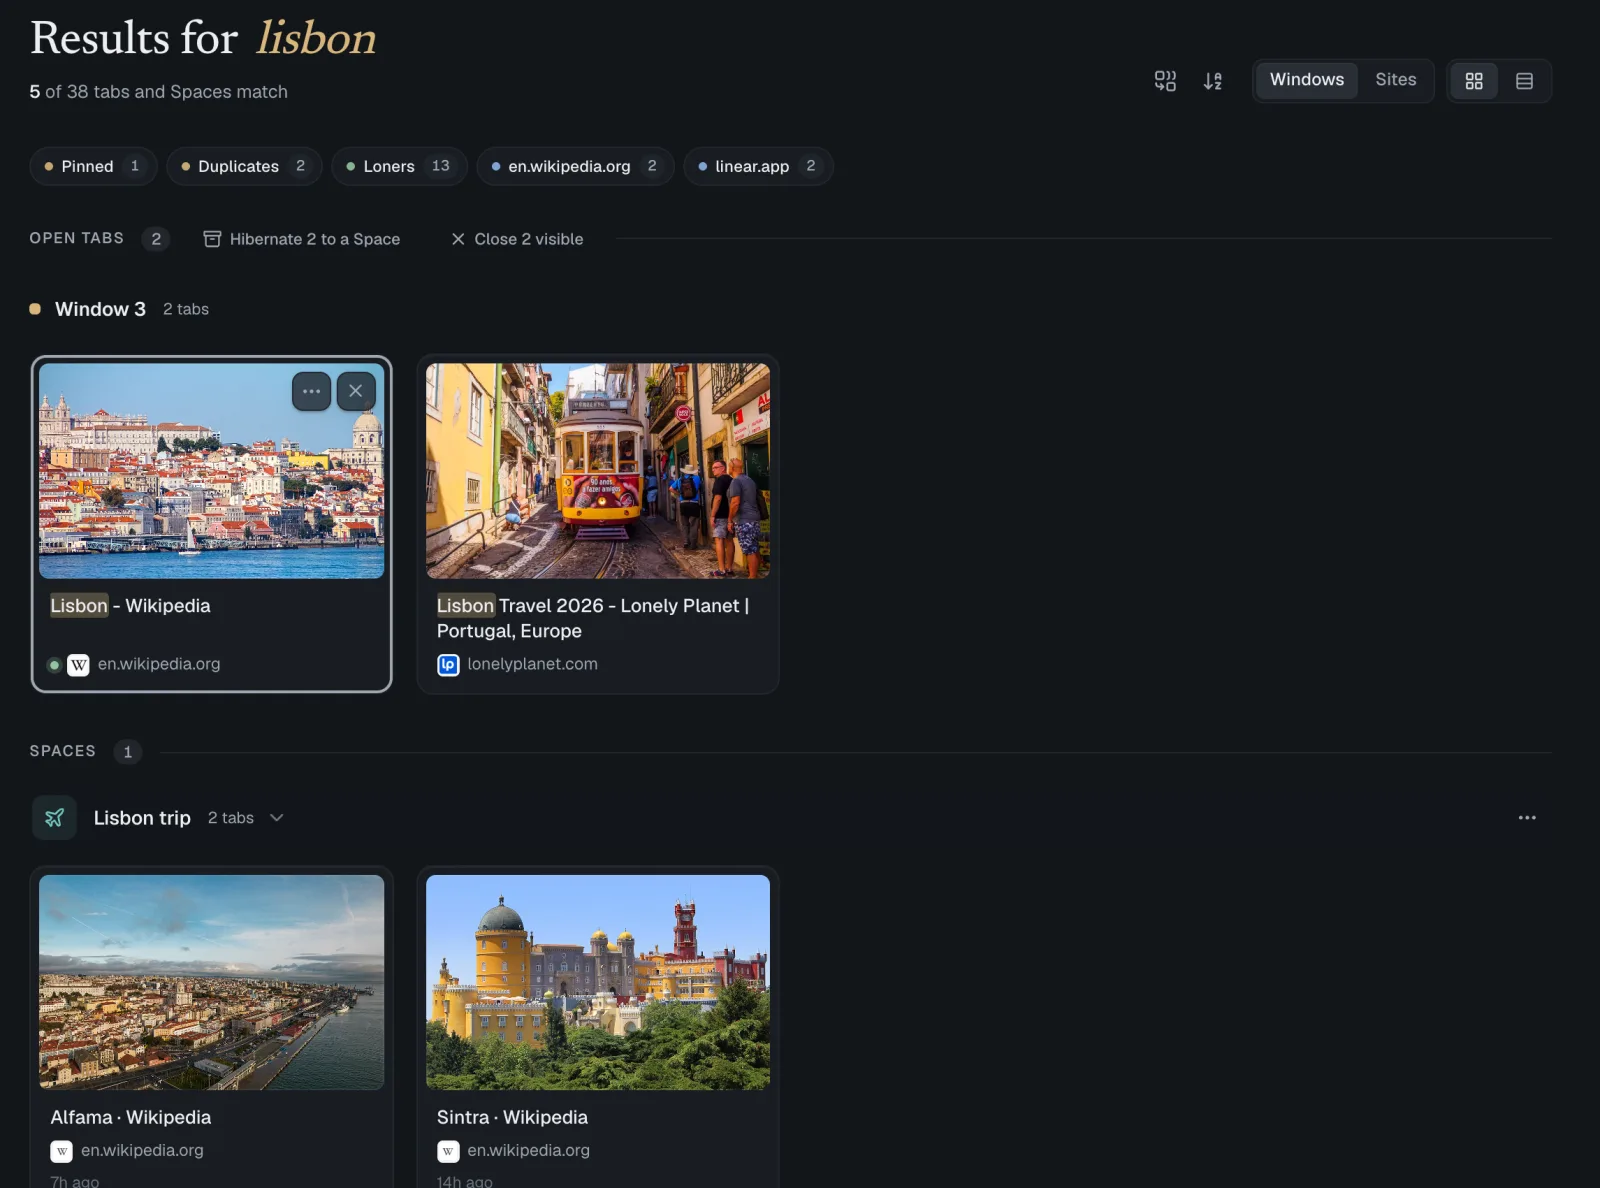The width and height of the screenshot is (1600, 1188).
Task: Click the Lisbon tram thumbnail of the Lonely Planet card
Action: click(x=598, y=471)
